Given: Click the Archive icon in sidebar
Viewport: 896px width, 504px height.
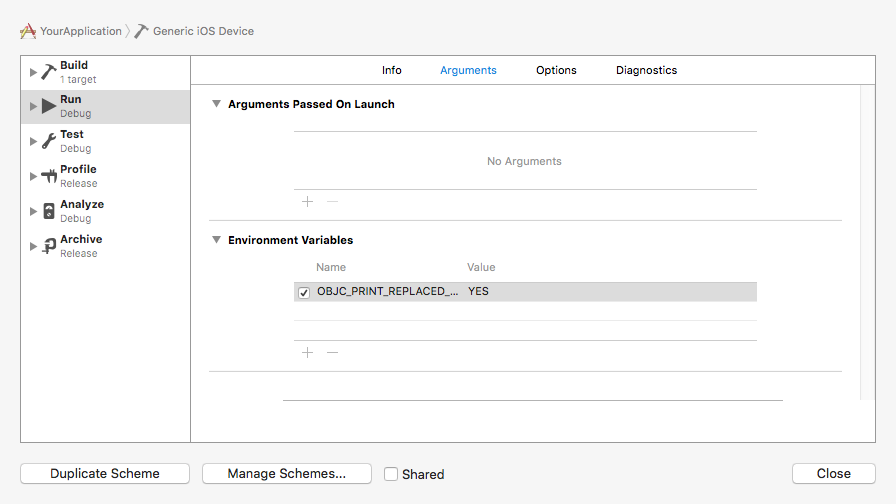Looking at the screenshot, I should pyautogui.click(x=48, y=247).
